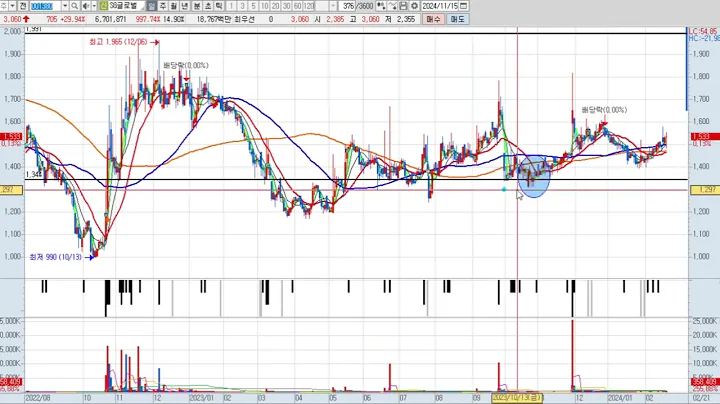
Task: Click the 최우선 label
Action: coord(244,19)
